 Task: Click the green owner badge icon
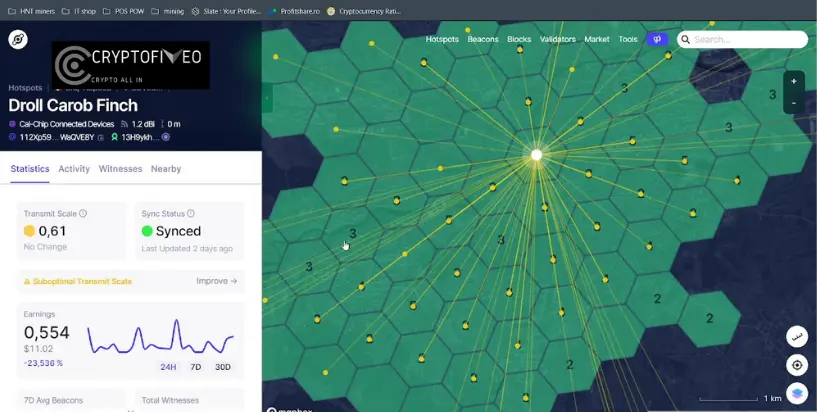tap(115, 138)
